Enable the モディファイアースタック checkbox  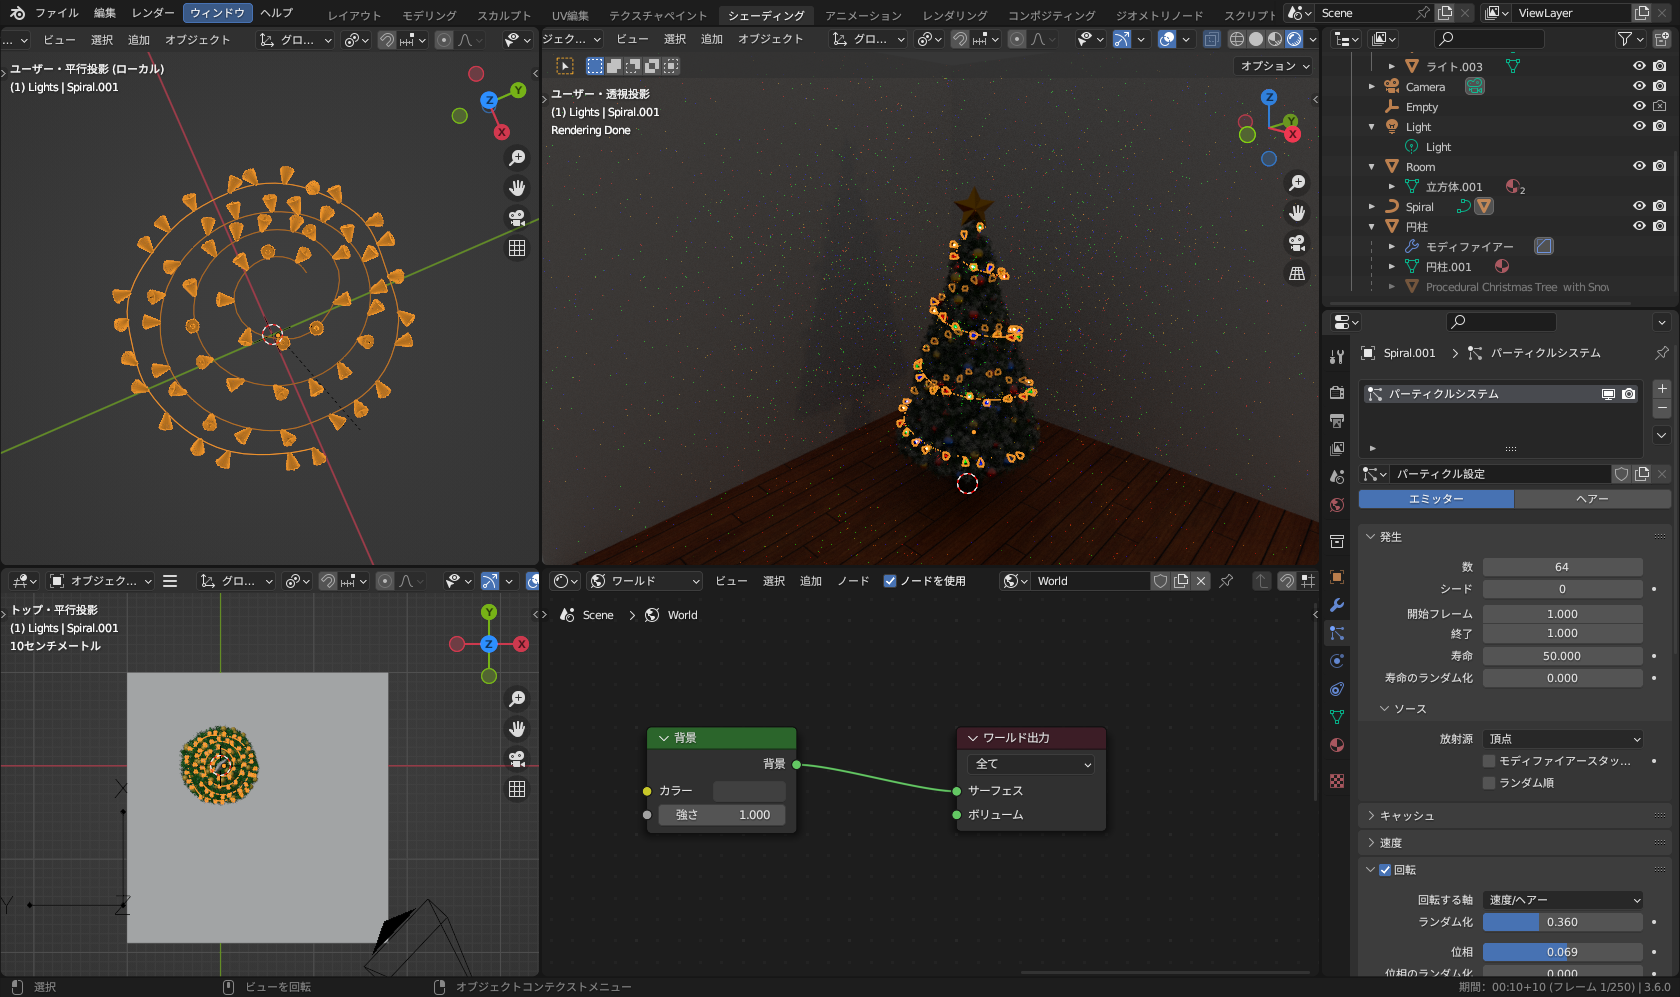[x=1489, y=761]
